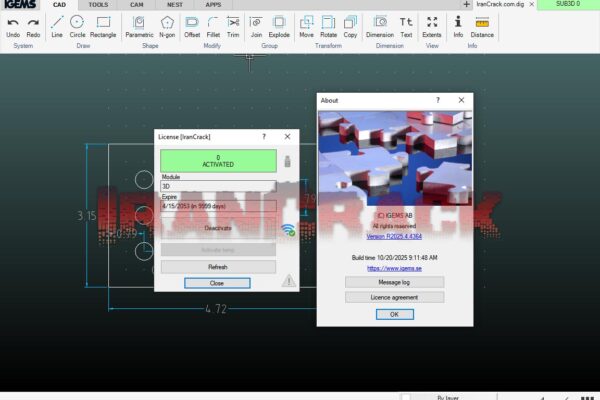
Task: Click the green ACTIVATED status bar
Action: [x=218, y=161]
